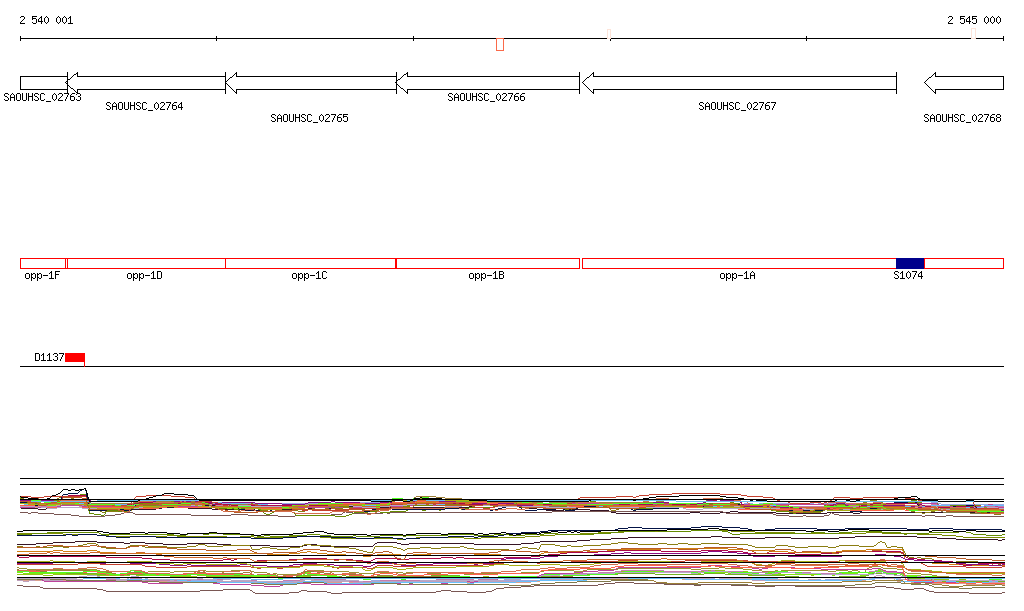Click the blue S1074 segment block
This screenshot has width=1024, height=611.
click(910, 264)
